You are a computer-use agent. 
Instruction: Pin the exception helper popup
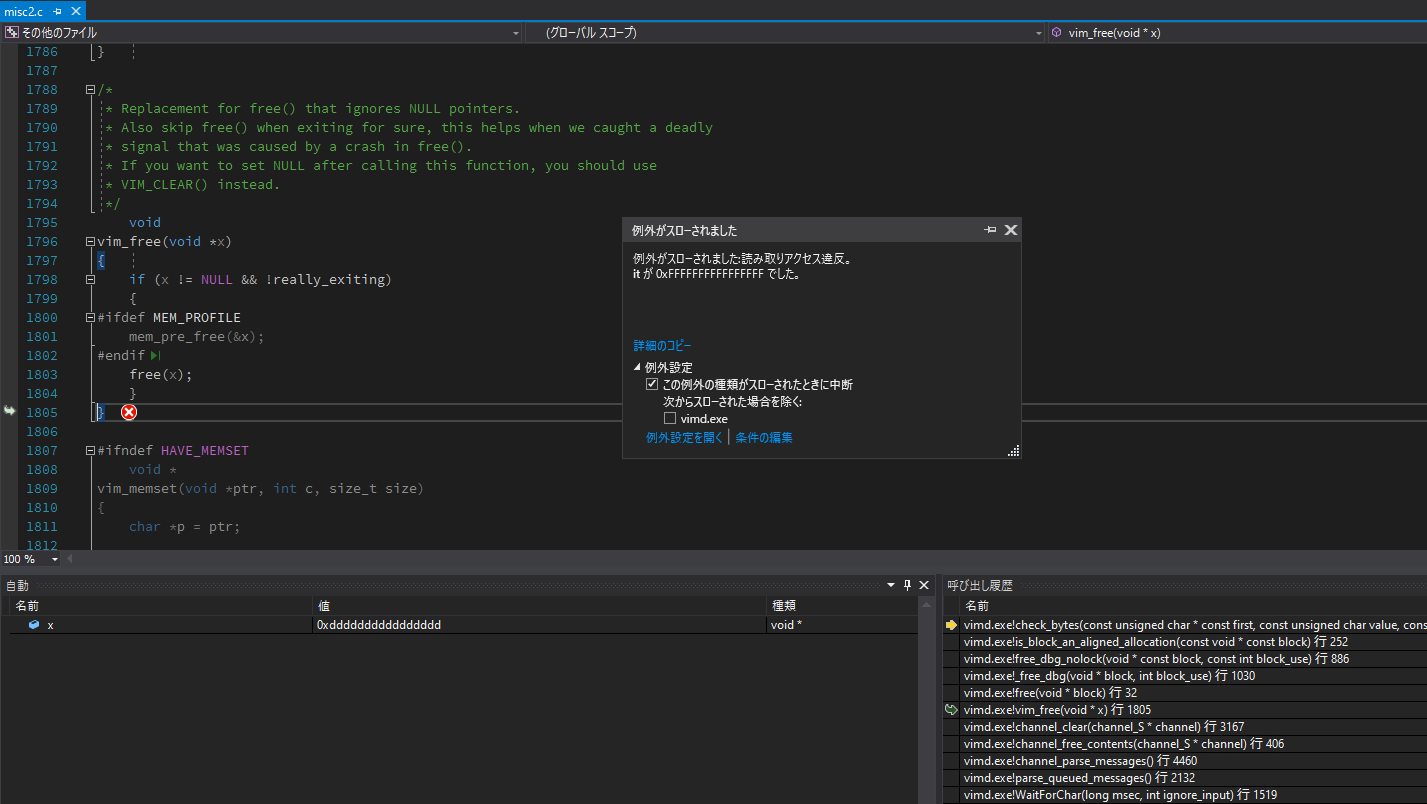(x=991, y=229)
